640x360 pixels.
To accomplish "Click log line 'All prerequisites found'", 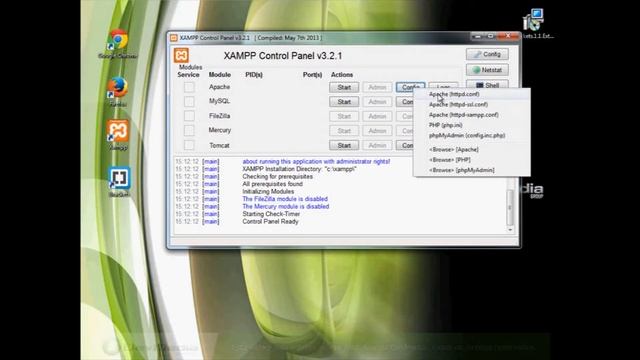I will (x=272, y=184).
